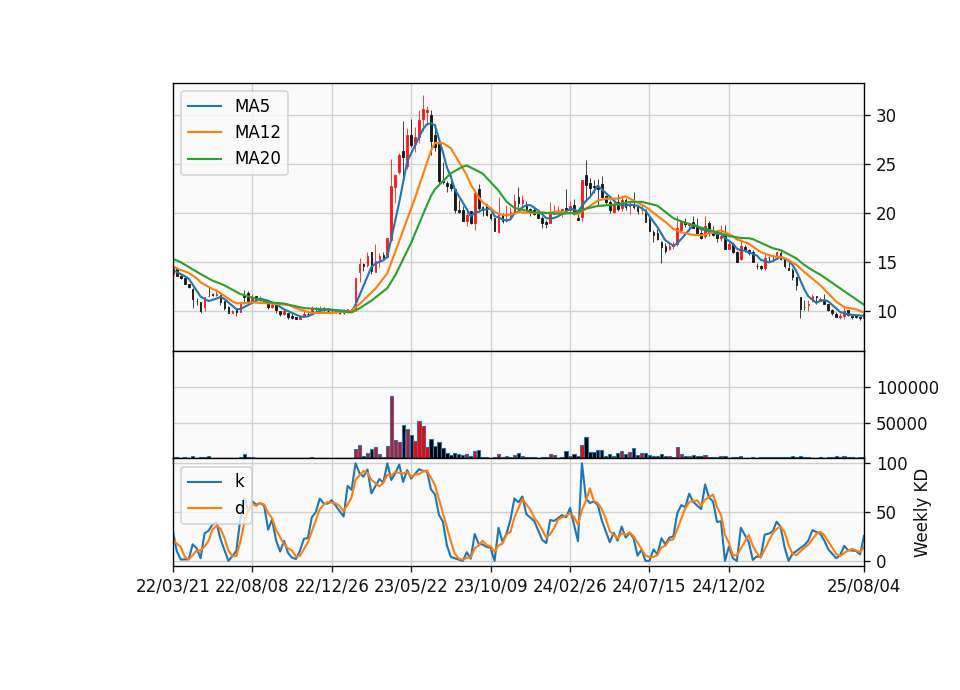Click the date label 24/12/02
This screenshot has height=690, width=960.
coord(729,586)
